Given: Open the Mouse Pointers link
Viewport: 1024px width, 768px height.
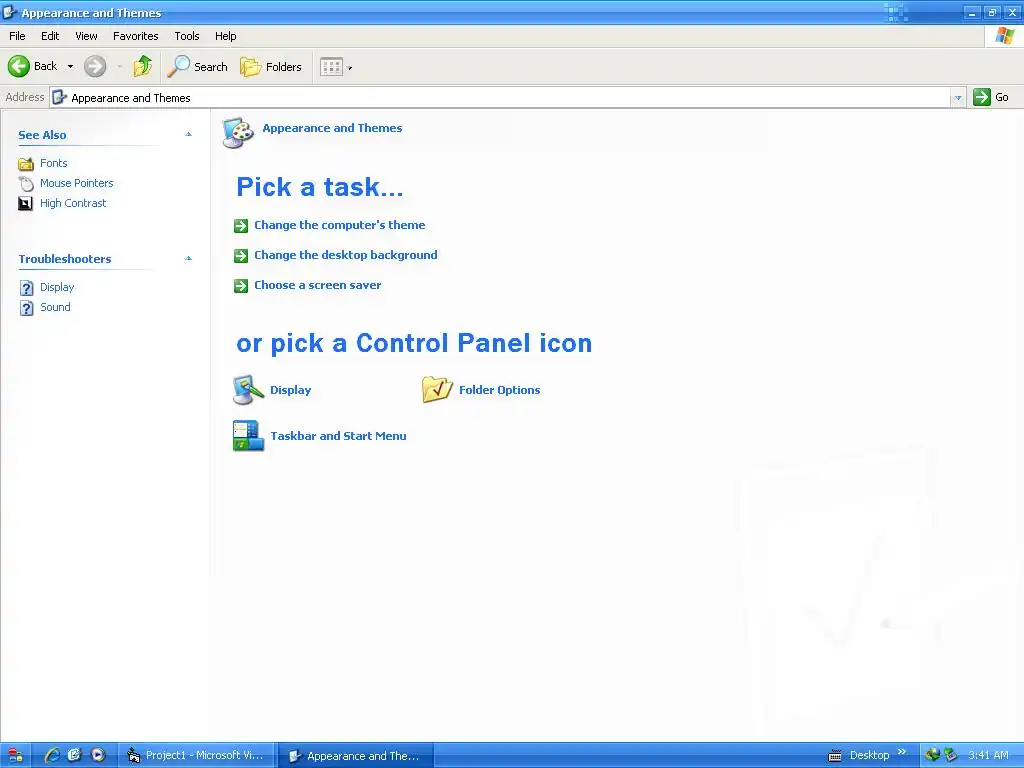Looking at the screenshot, I should (76, 184).
